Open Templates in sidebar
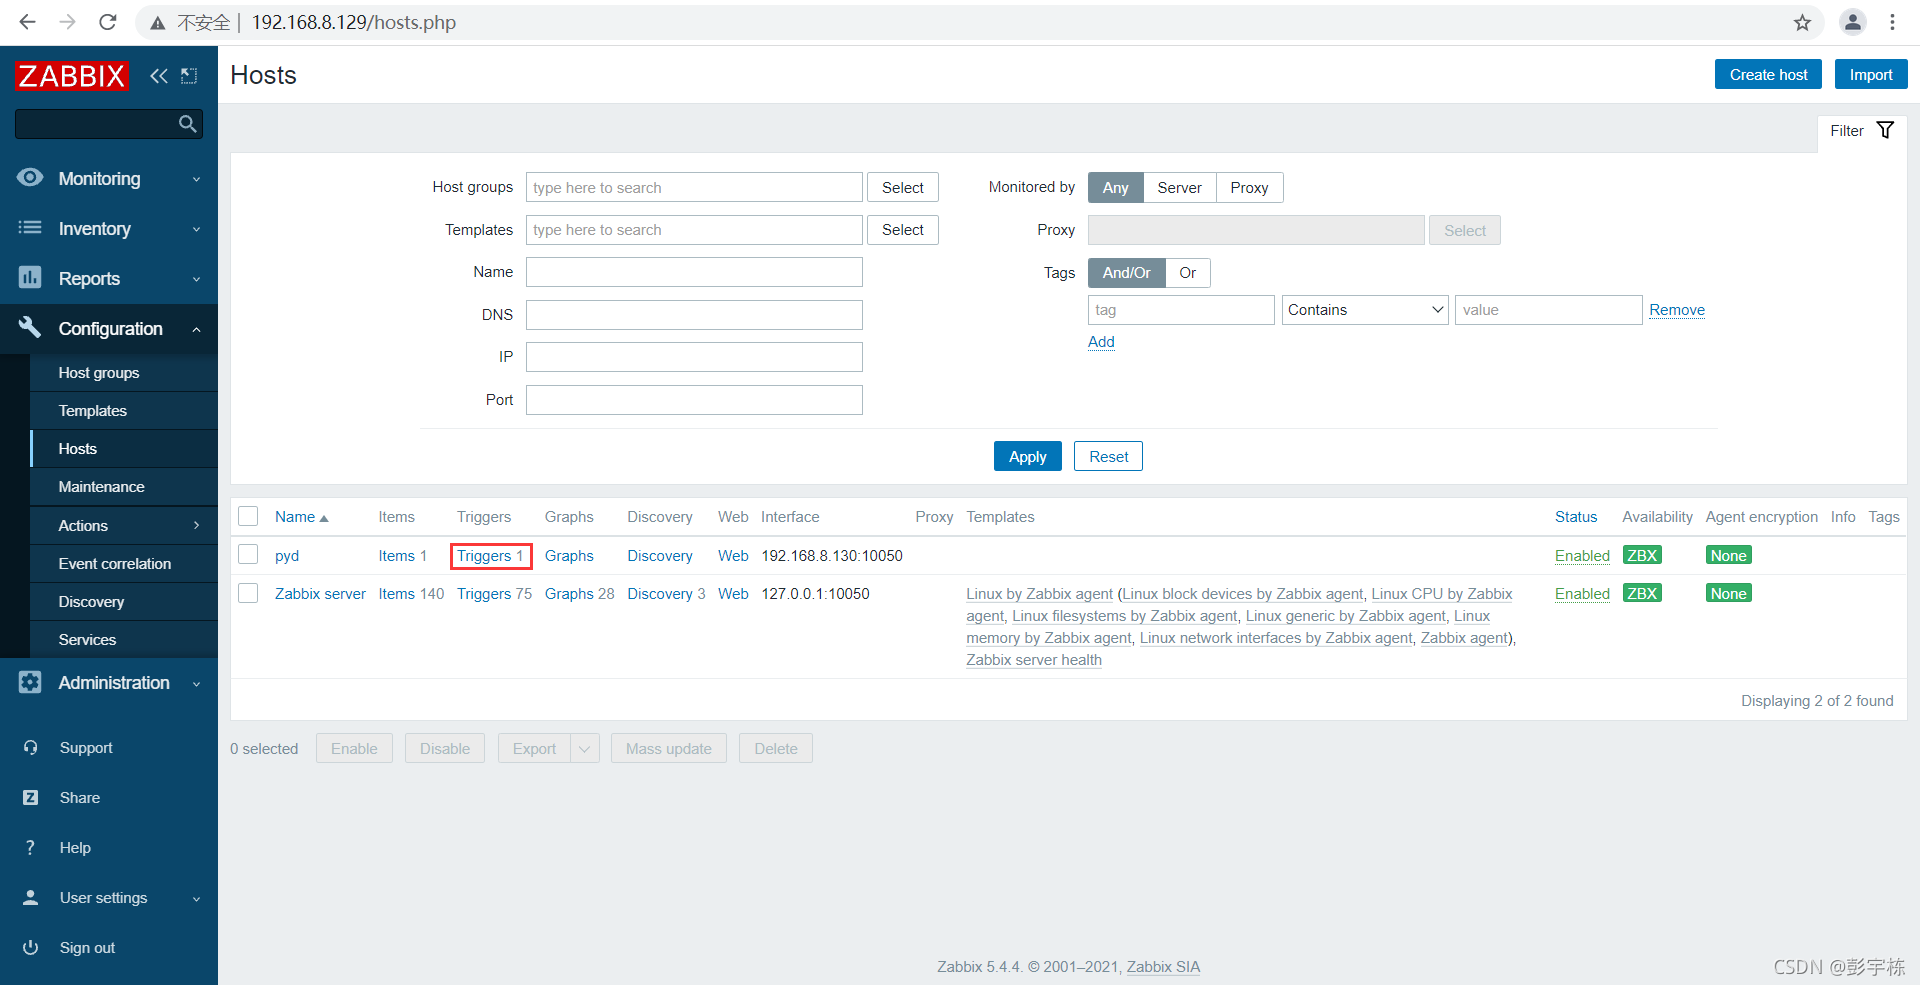 coord(93,410)
